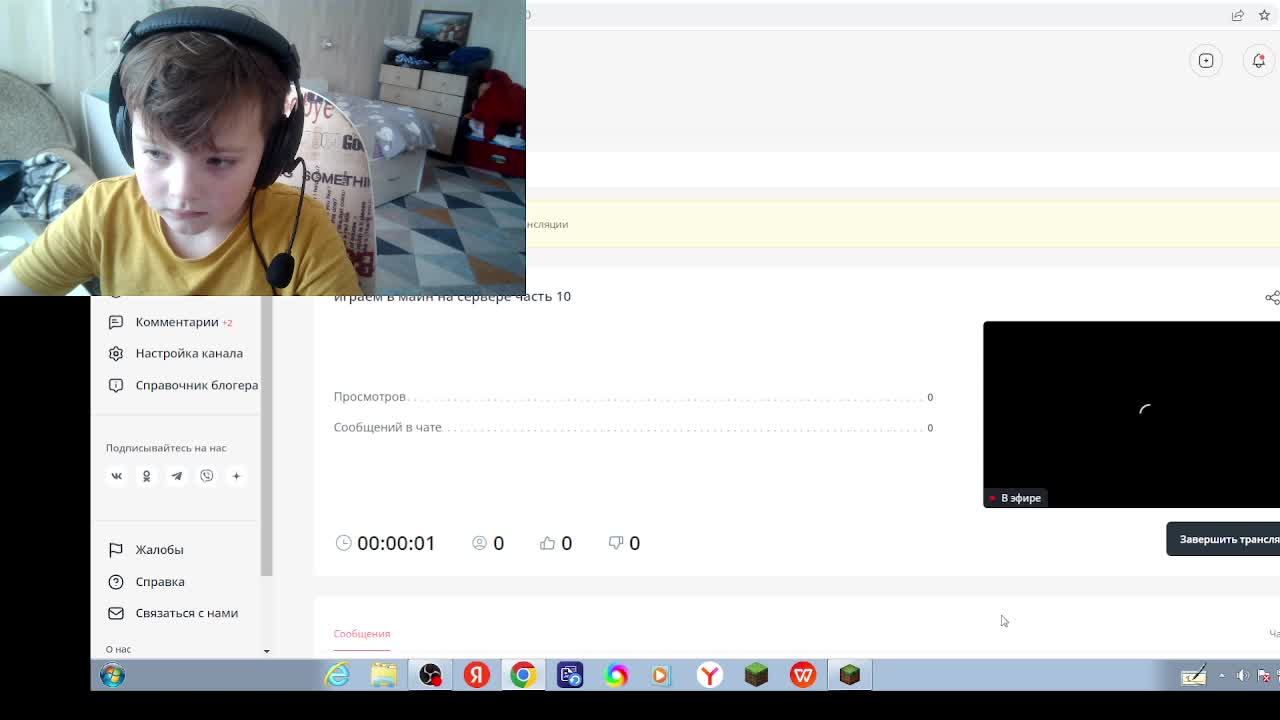Open File Explorer folder in taskbar

point(384,675)
